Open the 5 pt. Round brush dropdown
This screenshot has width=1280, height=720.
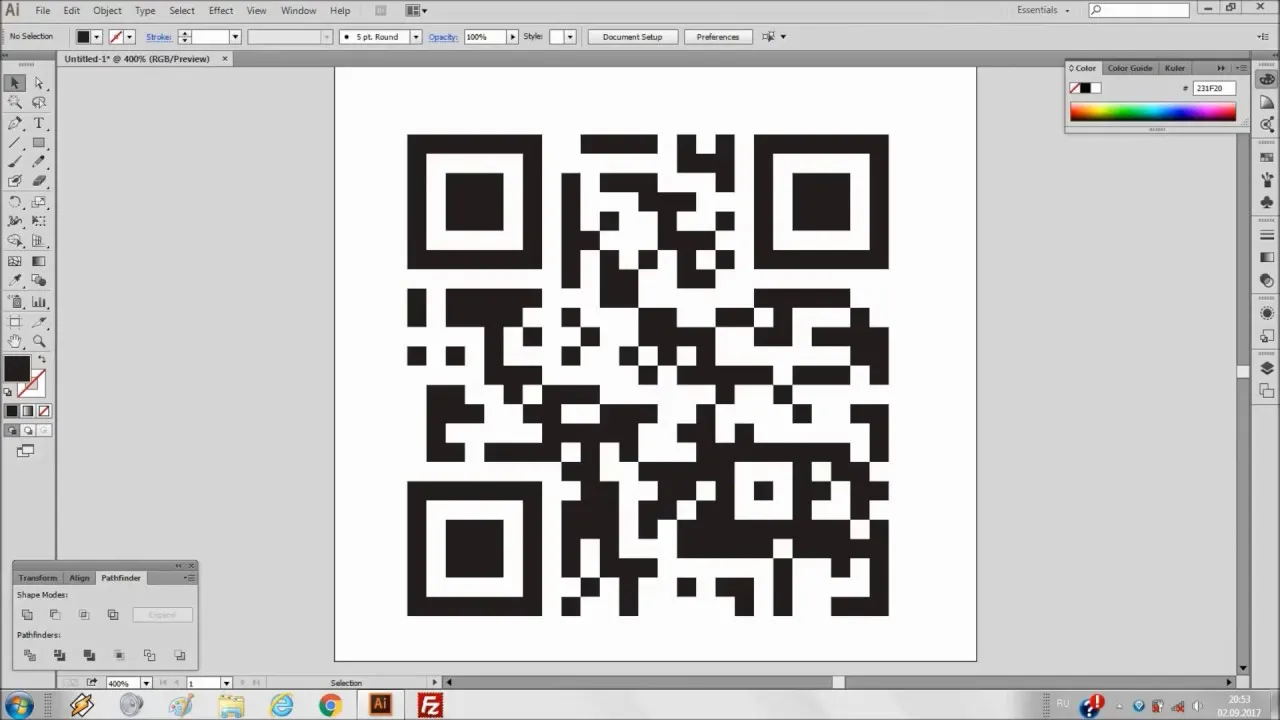click(416, 37)
